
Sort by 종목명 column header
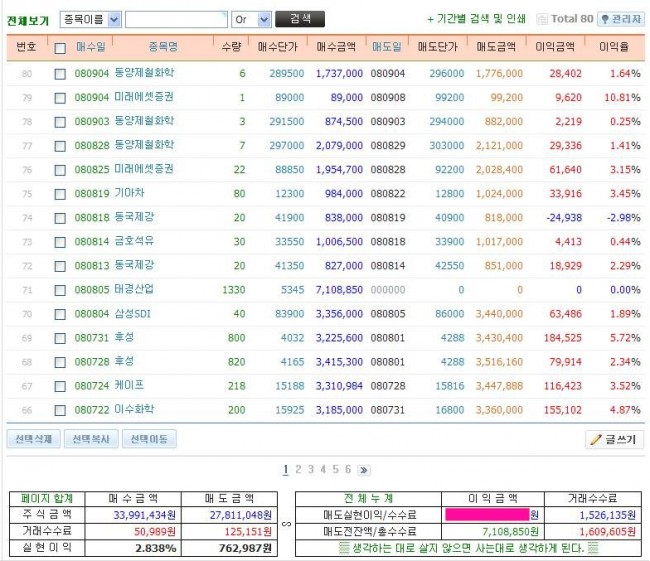[x=163, y=46]
